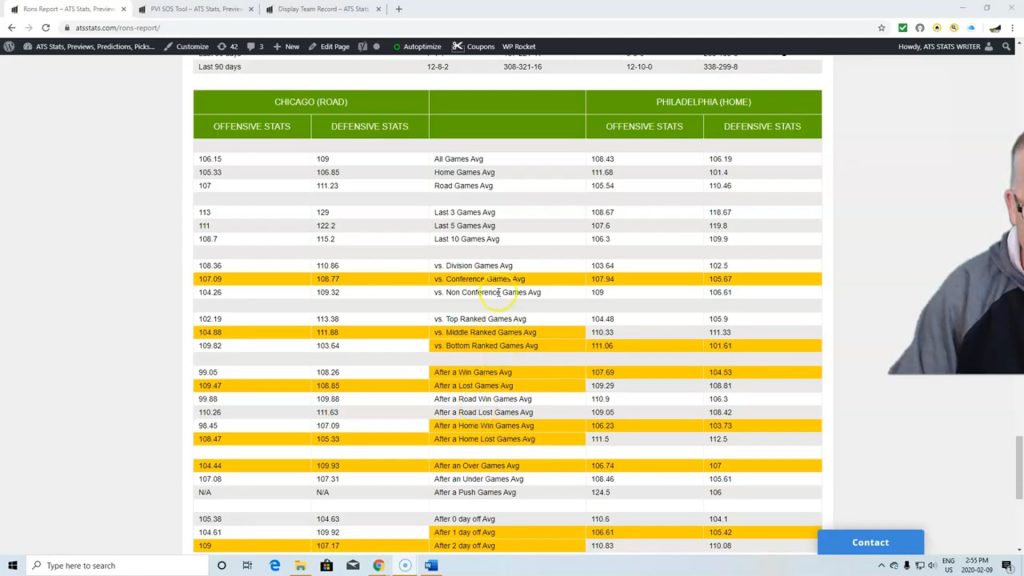Close the Rons Report tab

pyautogui.click(x=124, y=9)
